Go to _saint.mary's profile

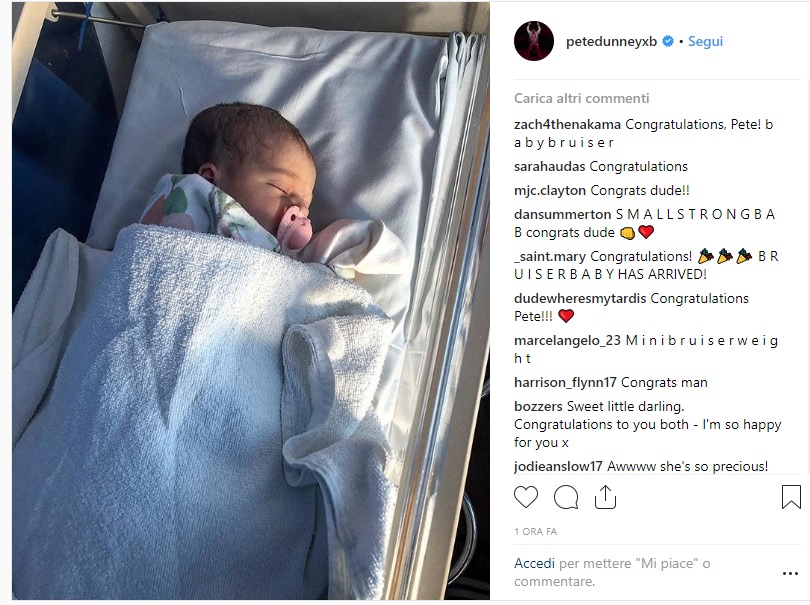[550, 257]
